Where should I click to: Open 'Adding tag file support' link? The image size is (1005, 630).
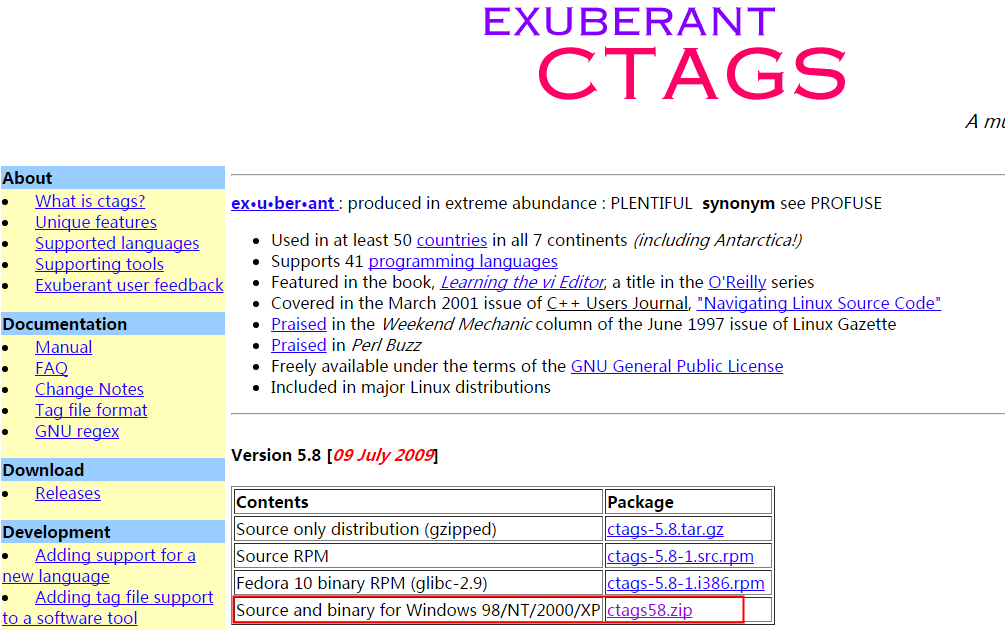(x=124, y=597)
